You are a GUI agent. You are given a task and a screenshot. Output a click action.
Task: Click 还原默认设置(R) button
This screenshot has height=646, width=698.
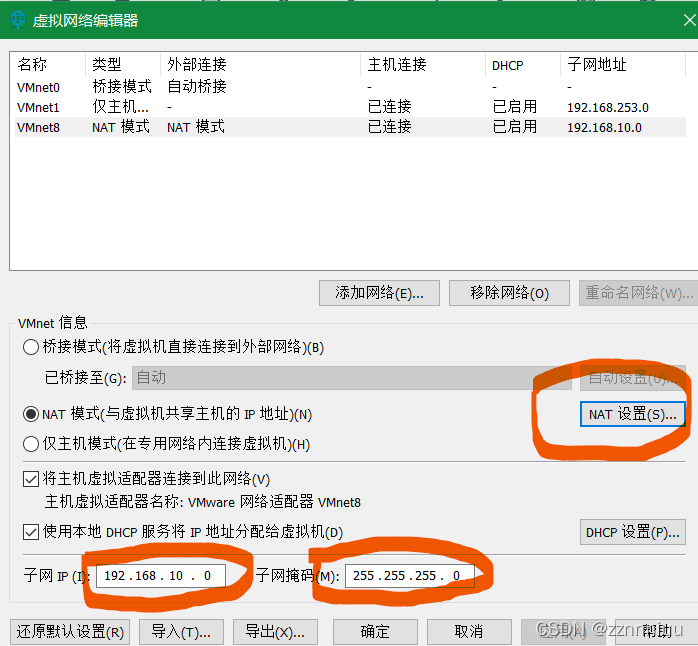click(70, 632)
